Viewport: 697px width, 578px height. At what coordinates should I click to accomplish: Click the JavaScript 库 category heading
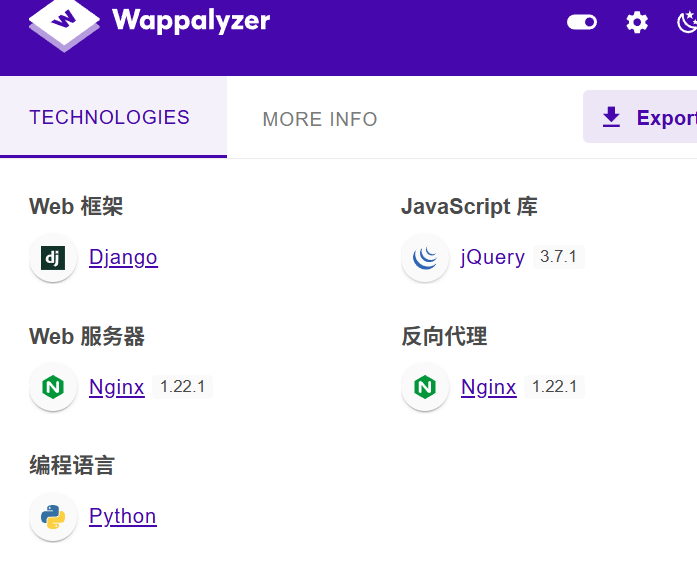point(469,207)
